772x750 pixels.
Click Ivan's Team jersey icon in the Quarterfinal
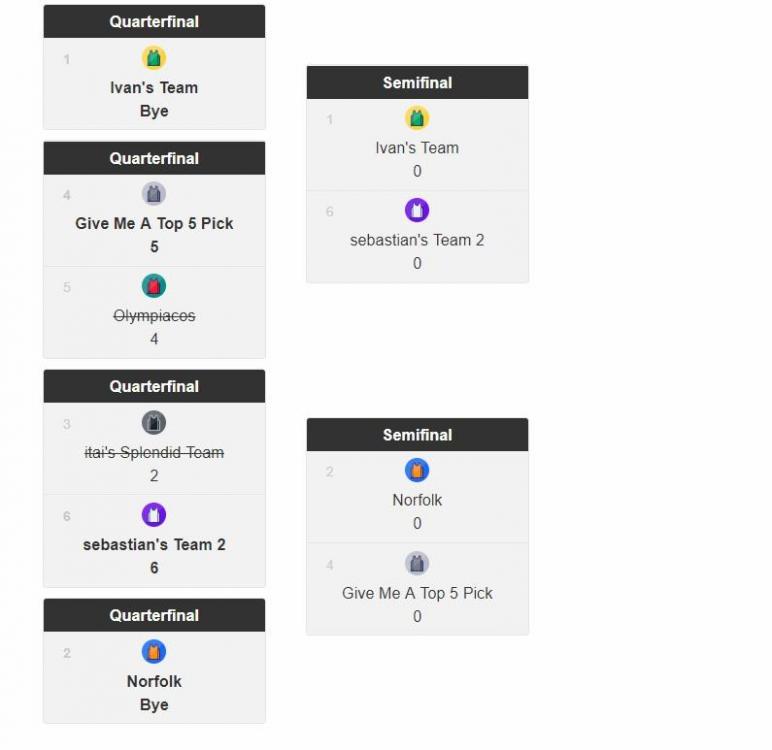[154, 58]
